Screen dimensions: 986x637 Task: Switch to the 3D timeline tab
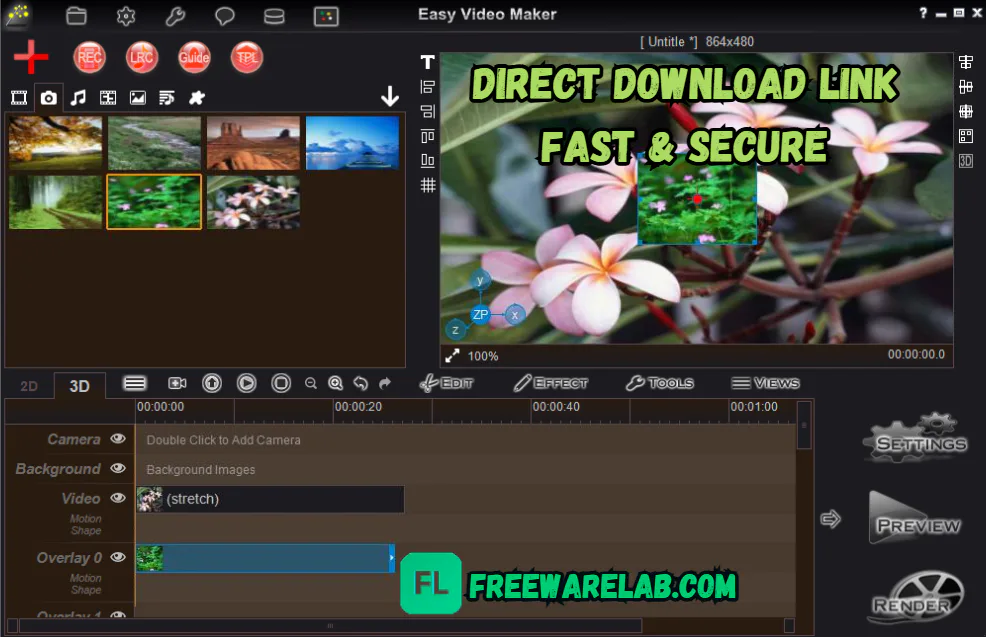pyautogui.click(x=79, y=386)
